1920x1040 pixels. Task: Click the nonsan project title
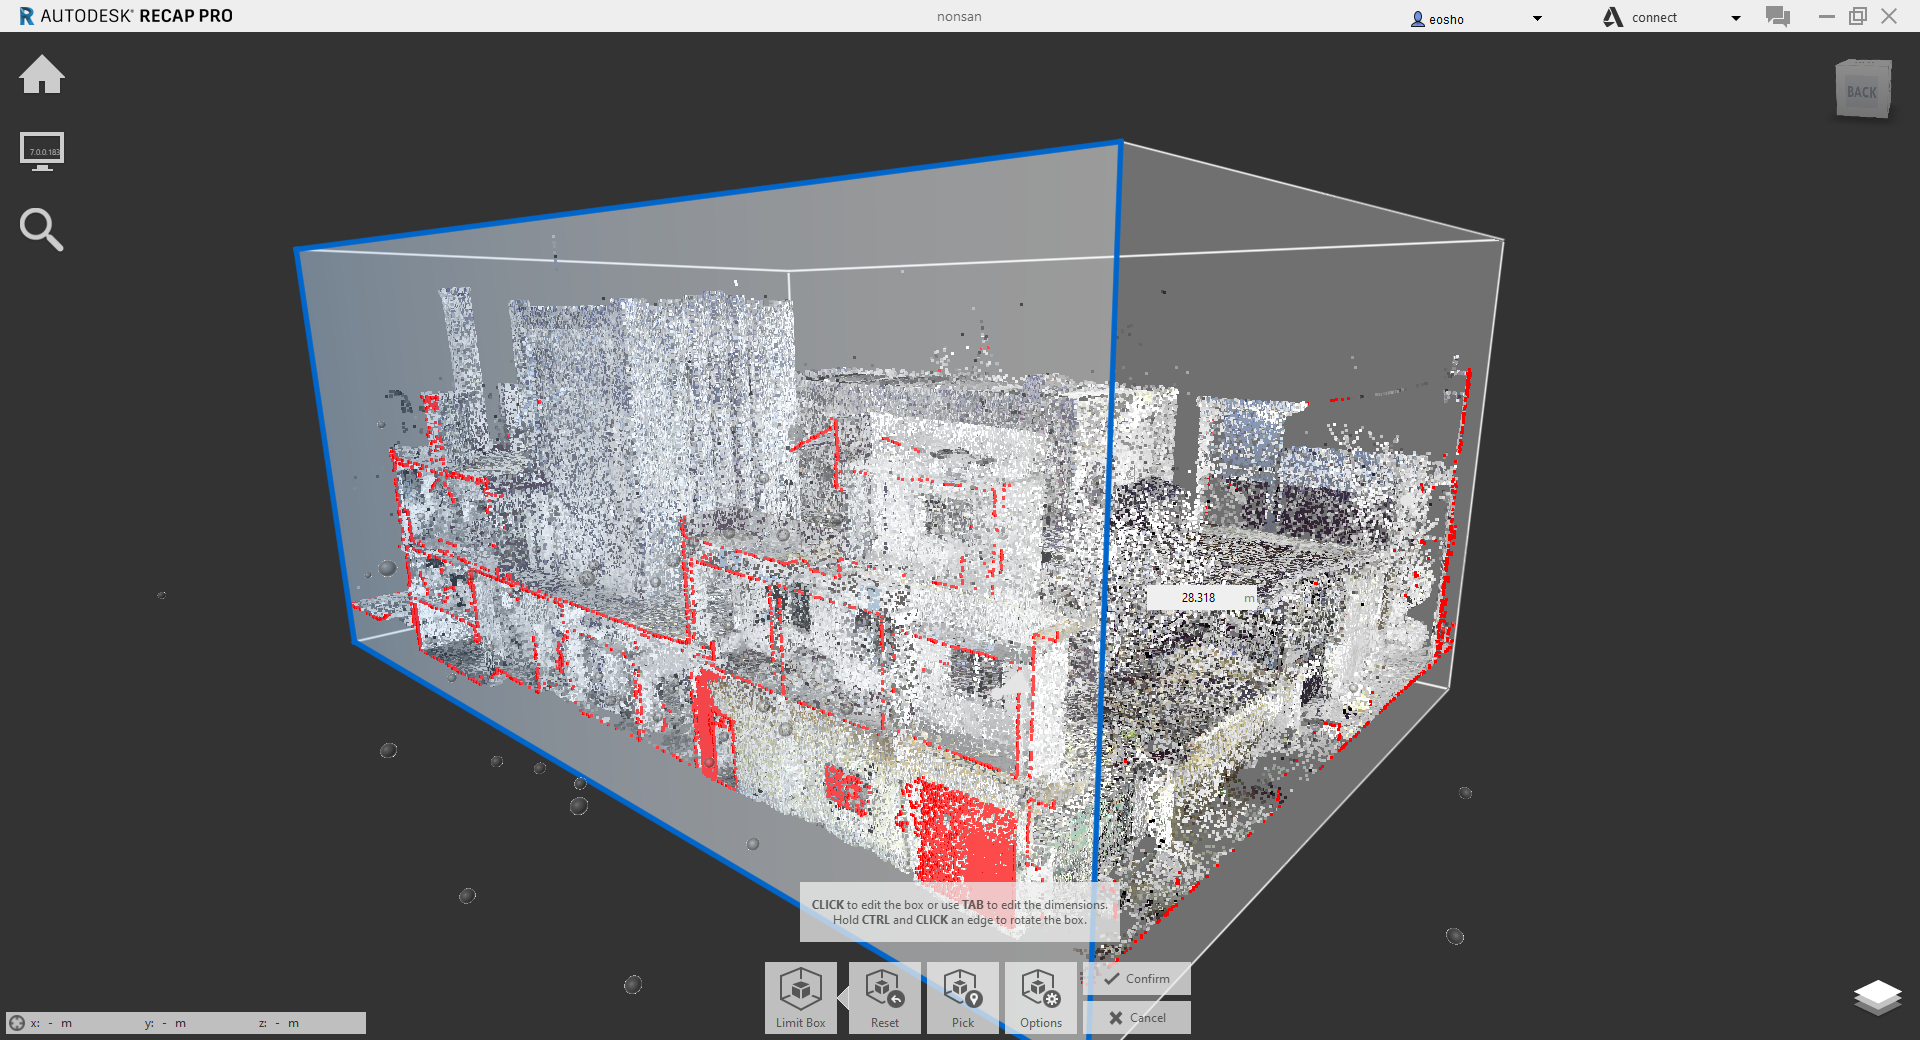[959, 17]
